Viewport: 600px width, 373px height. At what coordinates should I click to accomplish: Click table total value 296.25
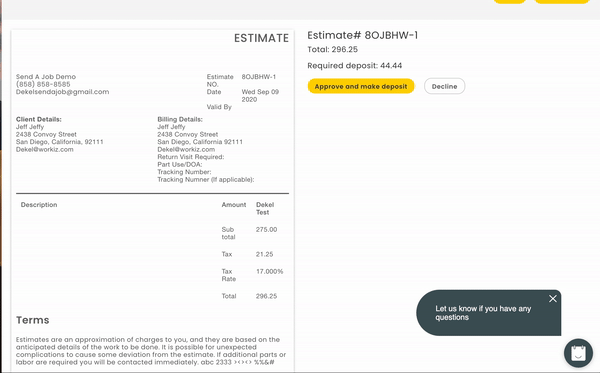click(x=266, y=296)
